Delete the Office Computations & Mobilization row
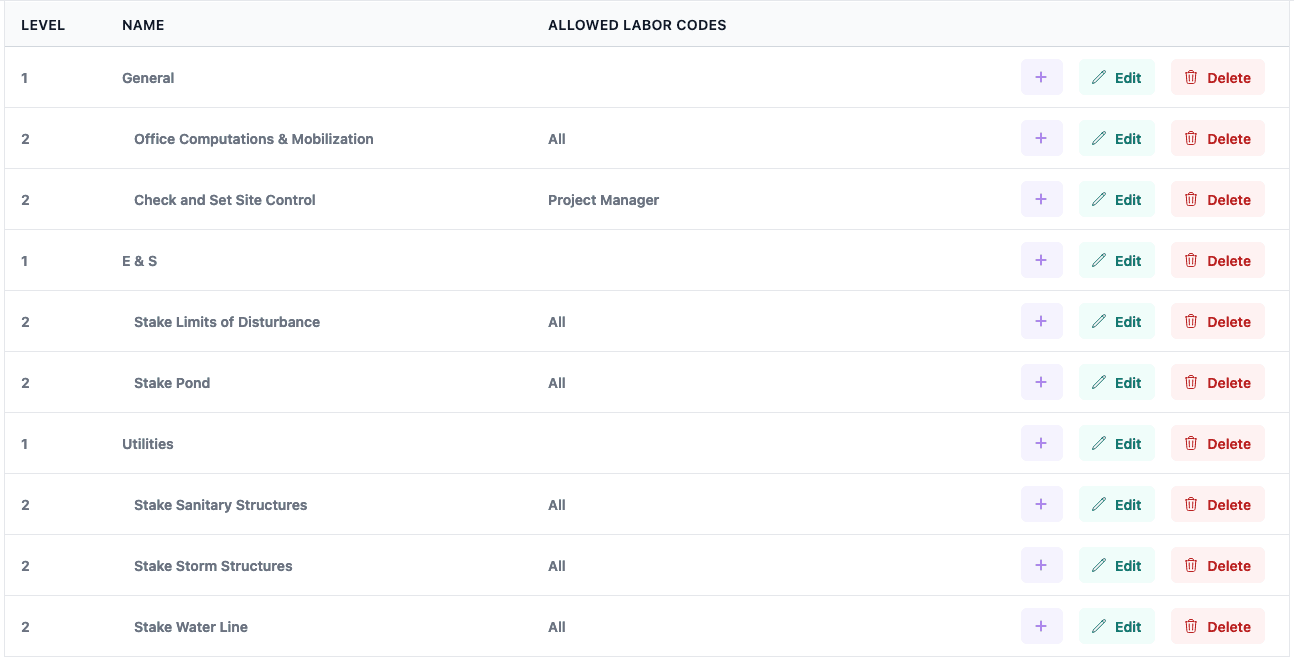 1217,139
